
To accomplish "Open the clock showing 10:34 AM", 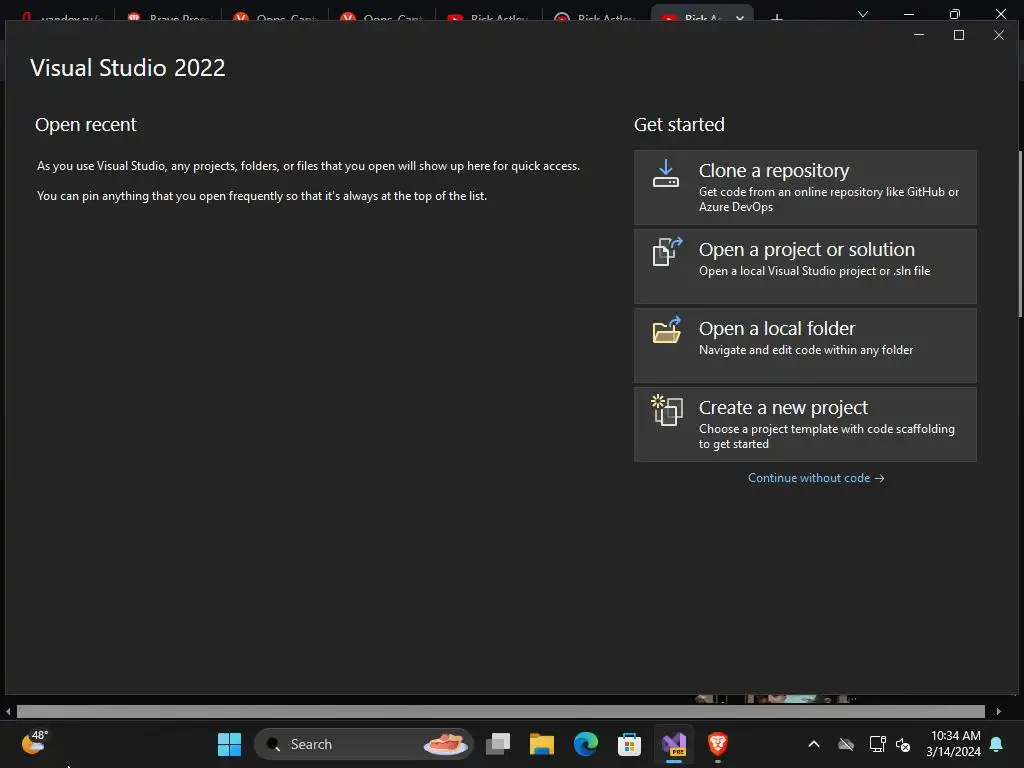I will [x=954, y=744].
